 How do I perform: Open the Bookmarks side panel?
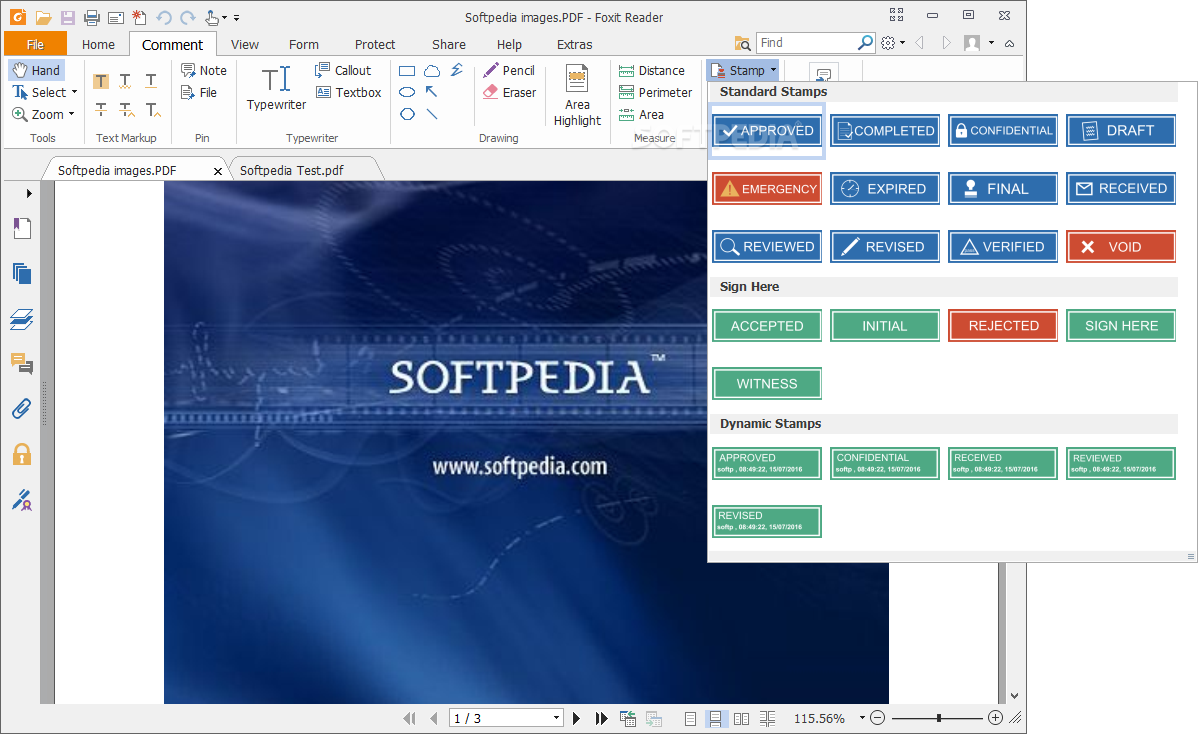pos(21,228)
